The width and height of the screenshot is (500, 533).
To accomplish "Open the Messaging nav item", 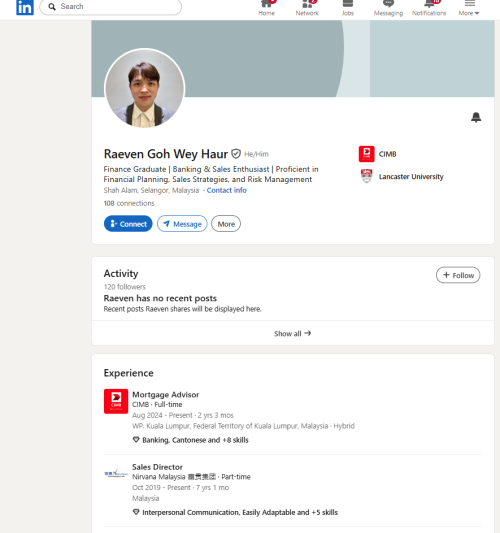I will (388, 8).
